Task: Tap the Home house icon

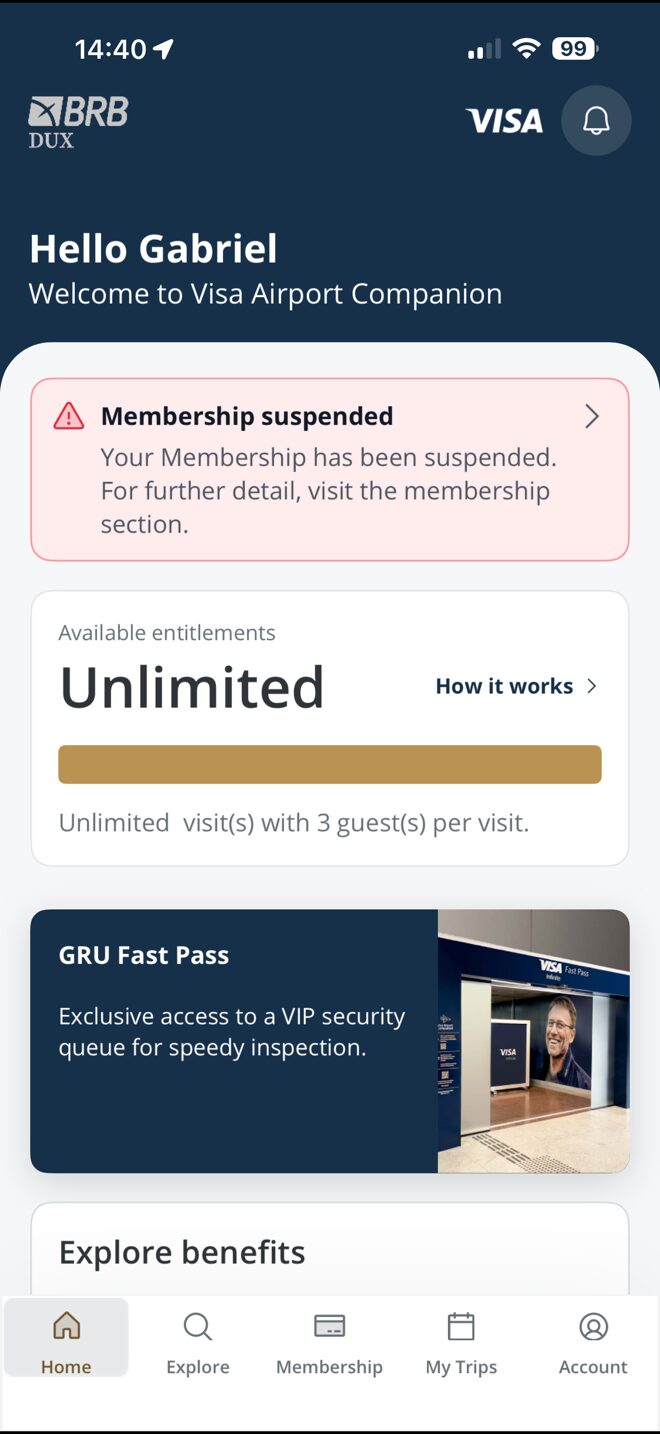Action: tap(66, 1326)
